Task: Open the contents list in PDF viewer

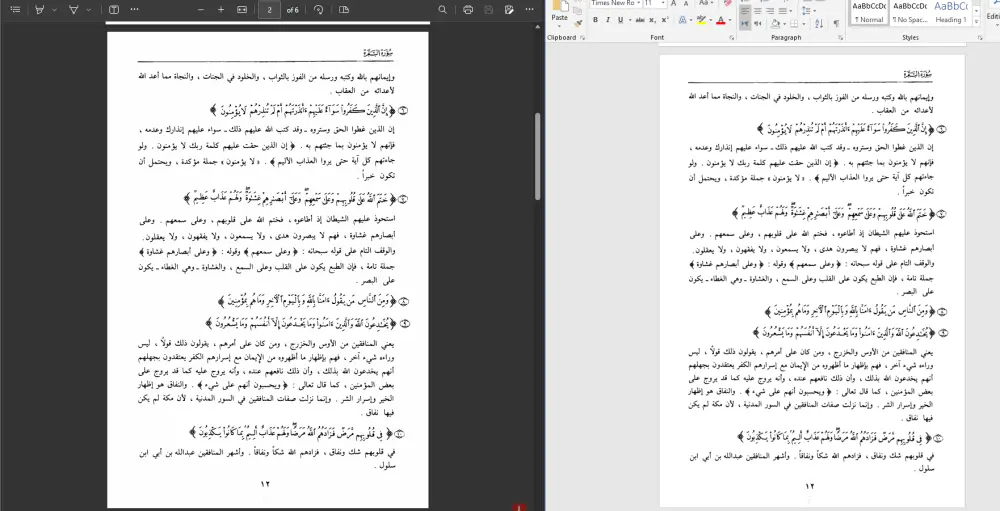Action: (x=15, y=10)
